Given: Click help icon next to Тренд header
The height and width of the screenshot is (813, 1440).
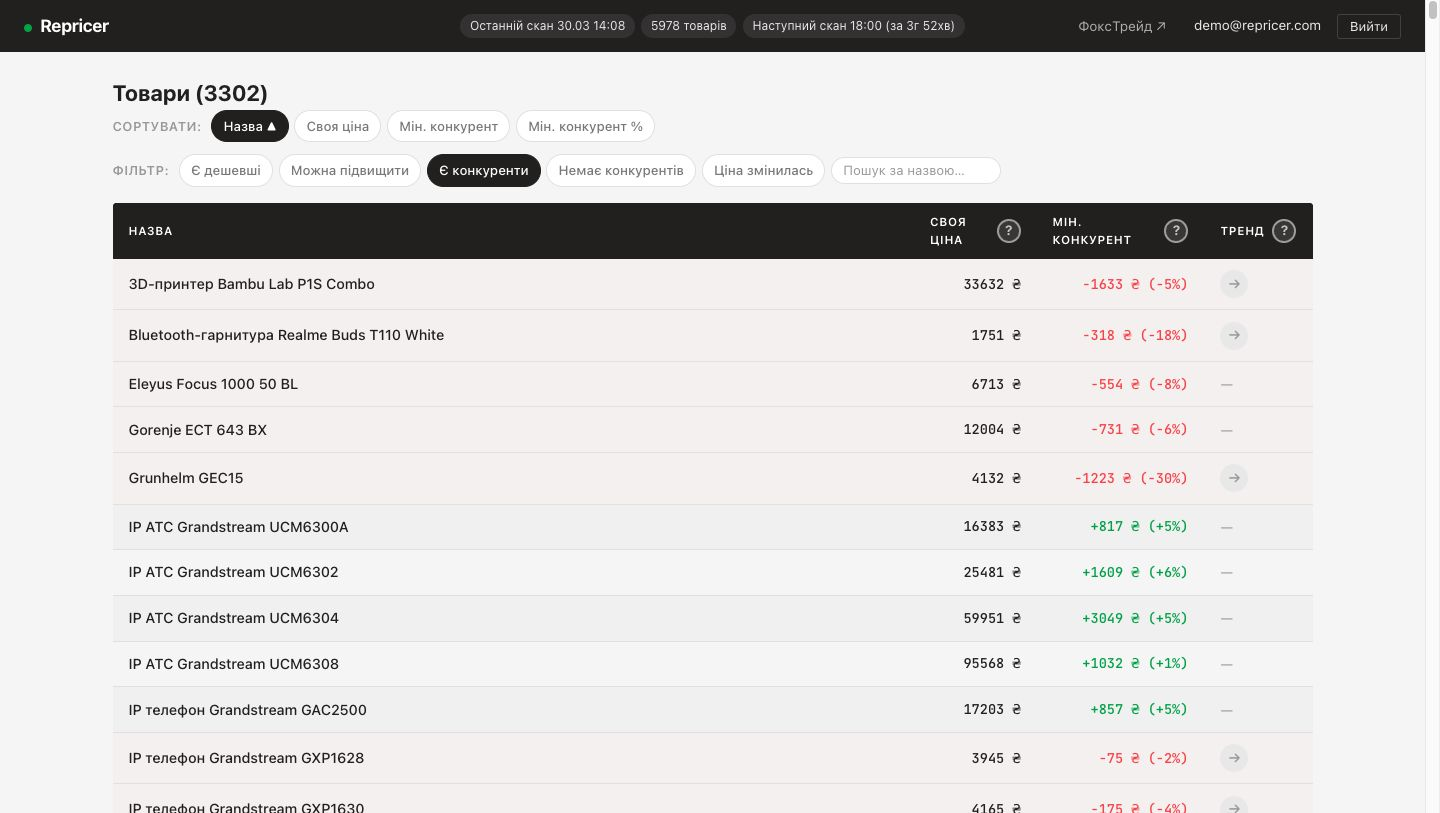Looking at the screenshot, I should pyautogui.click(x=1284, y=231).
